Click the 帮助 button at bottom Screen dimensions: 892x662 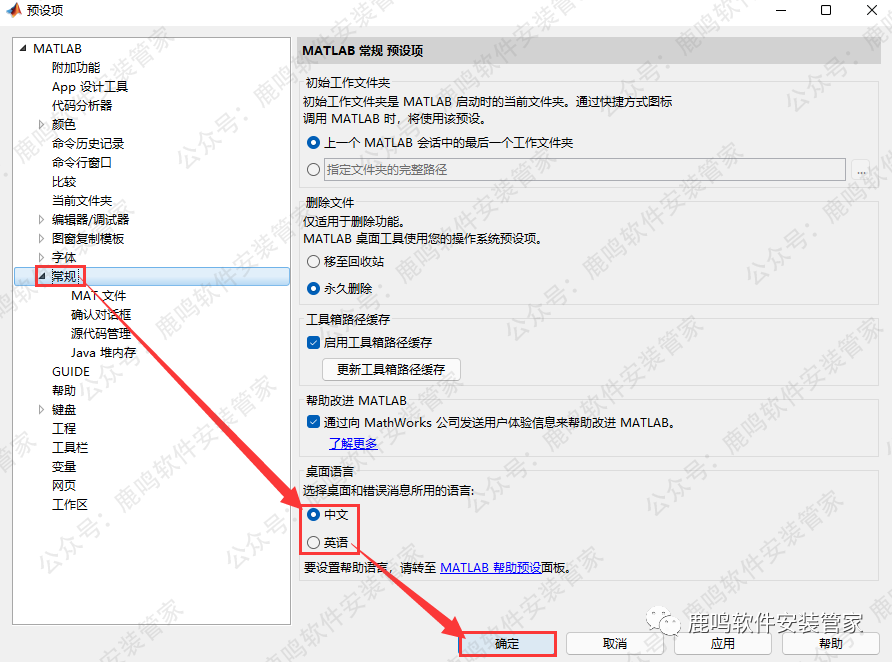[831, 644]
